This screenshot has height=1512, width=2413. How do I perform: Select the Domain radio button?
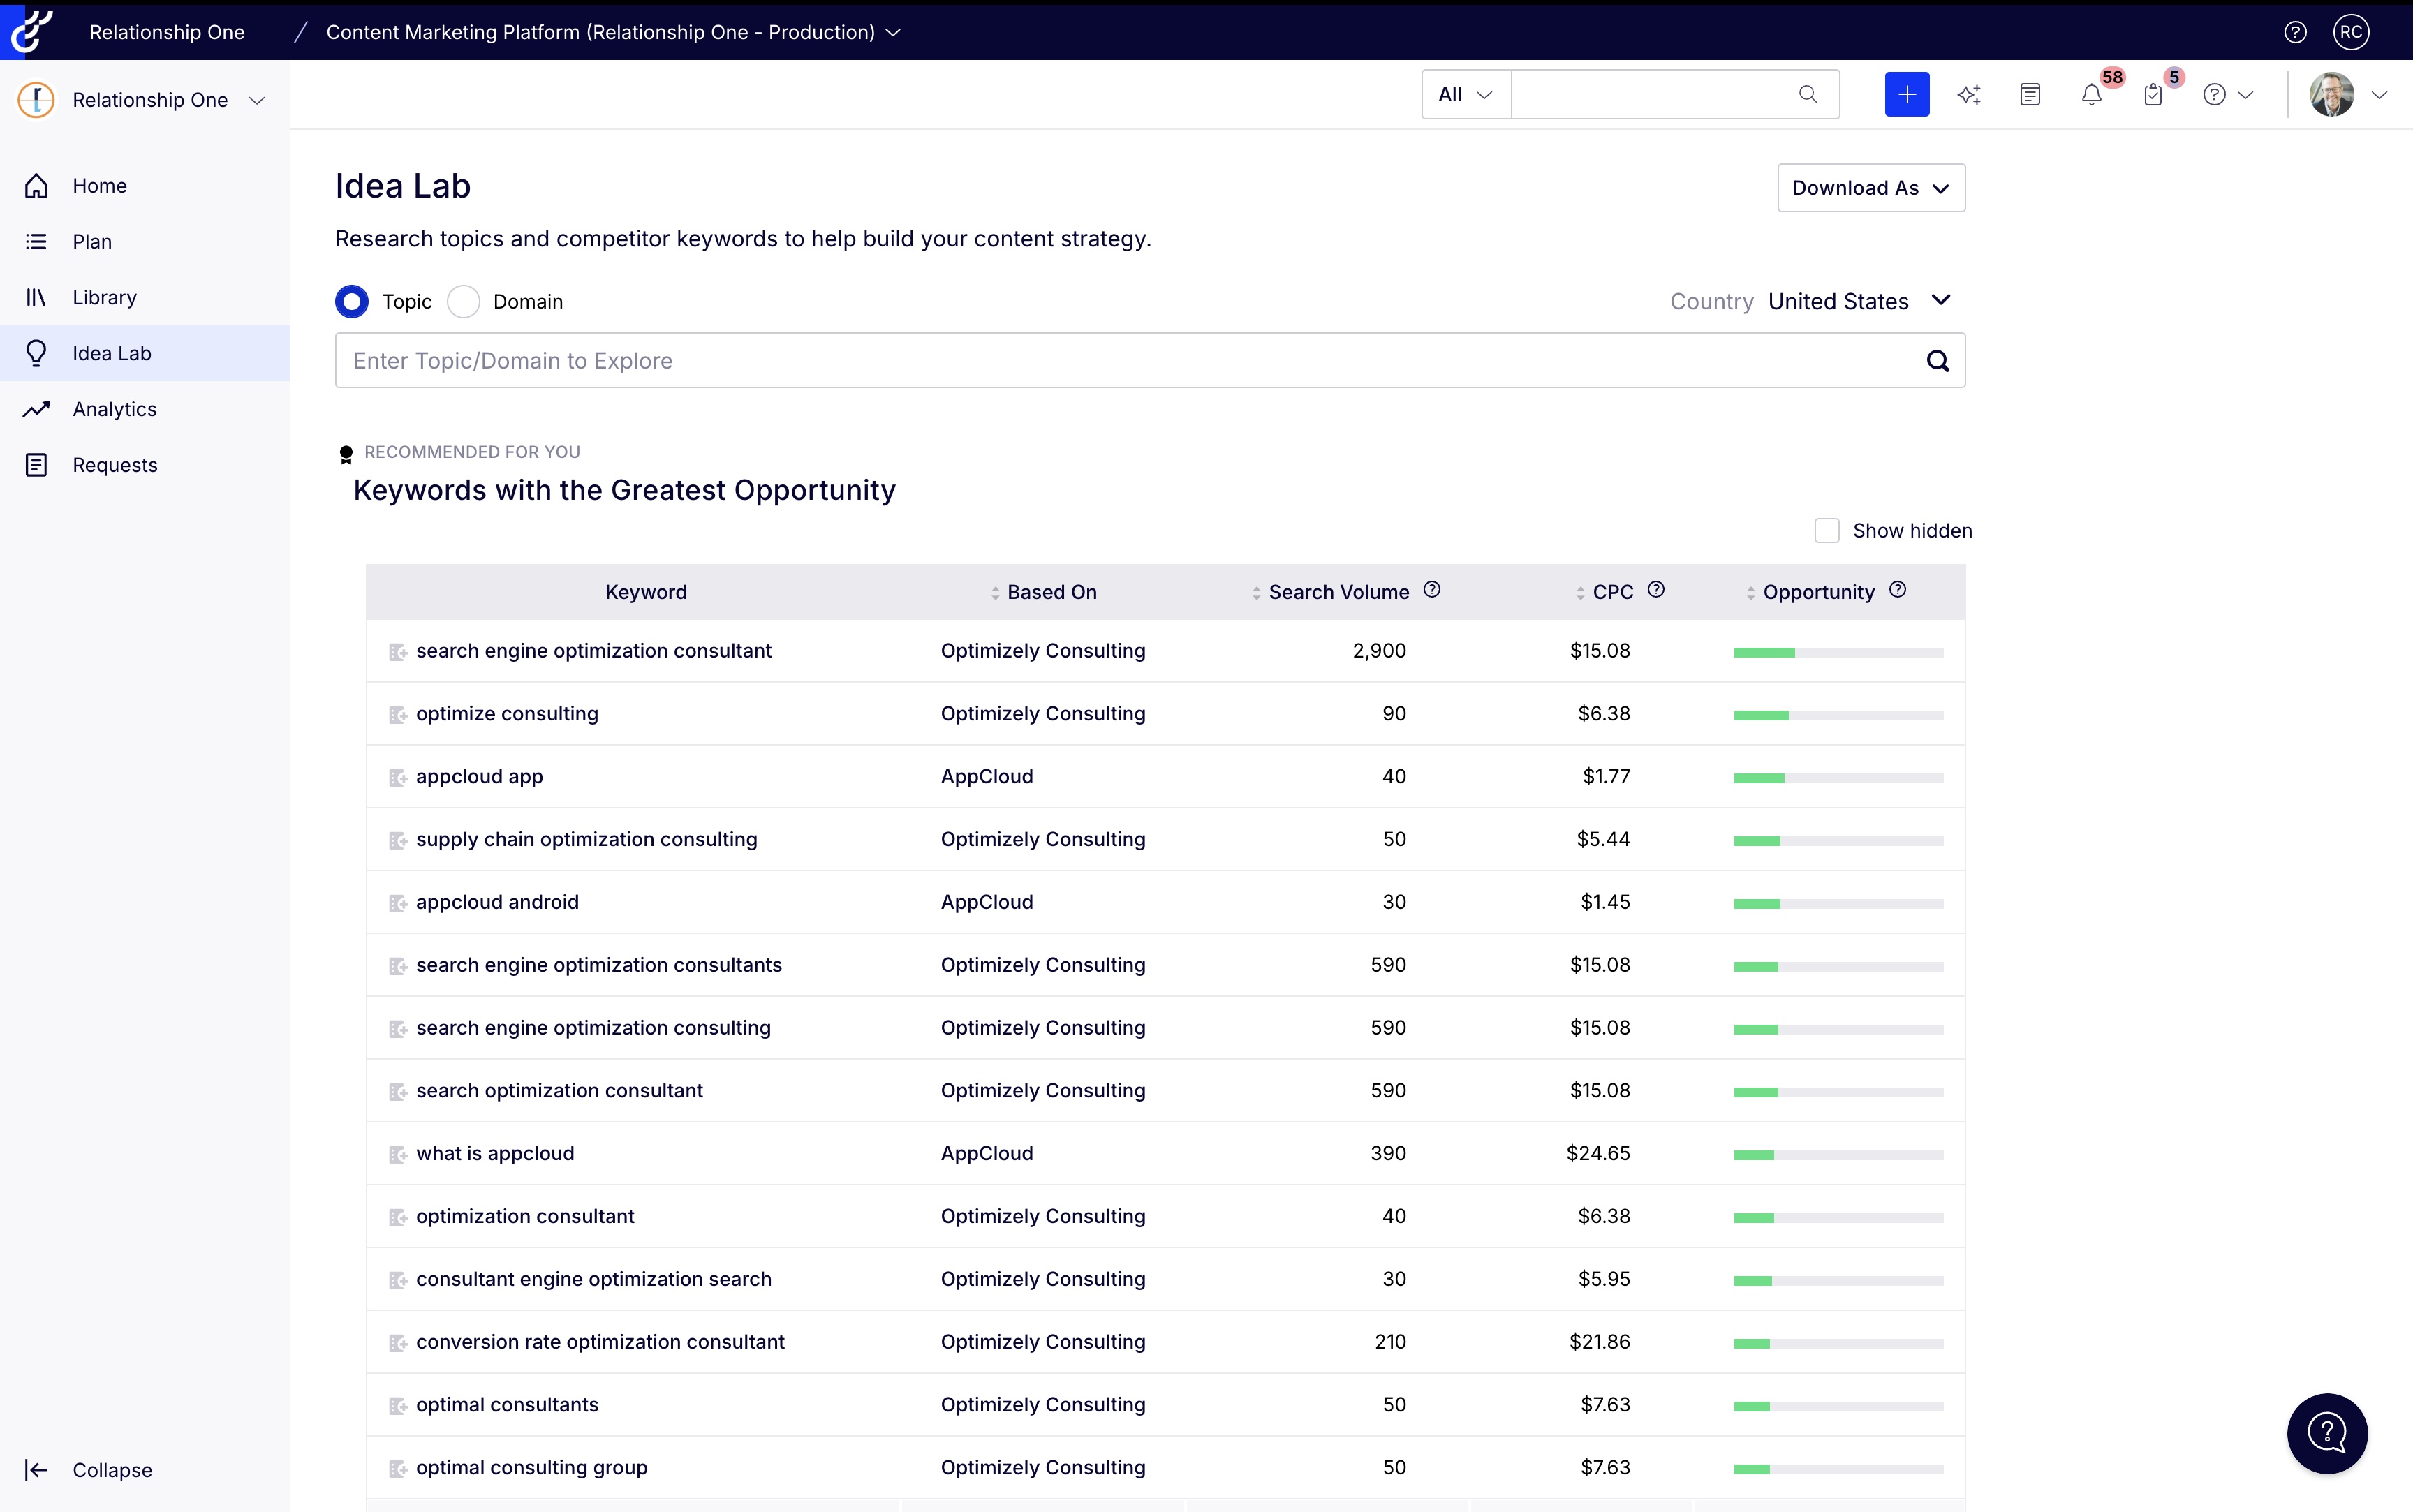(x=464, y=301)
